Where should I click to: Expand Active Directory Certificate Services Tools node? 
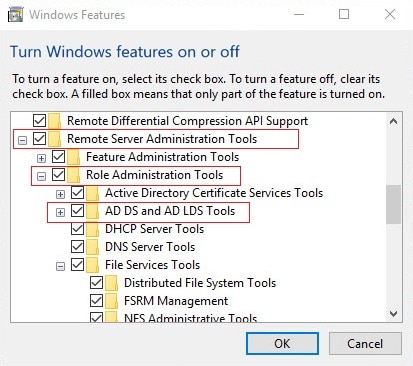(60, 194)
